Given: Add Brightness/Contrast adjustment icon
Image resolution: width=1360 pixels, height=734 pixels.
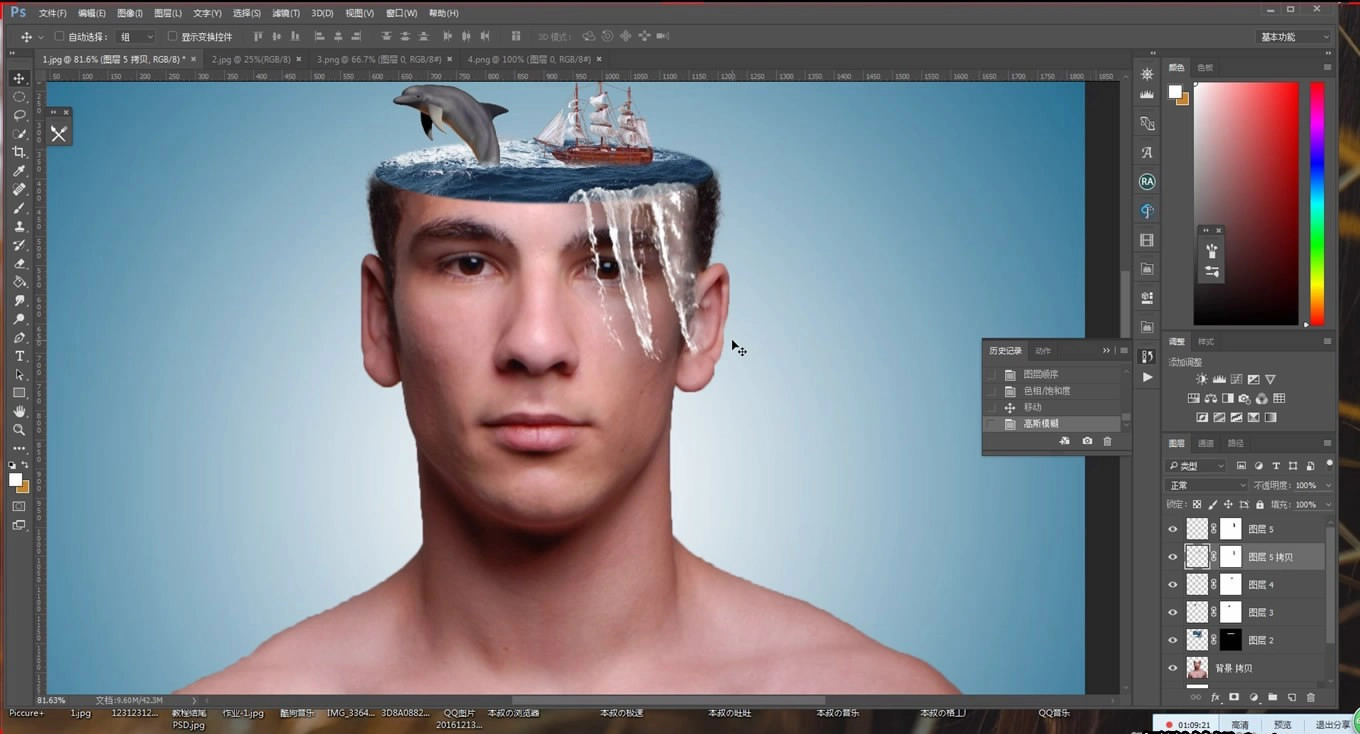Looking at the screenshot, I should pos(1201,380).
